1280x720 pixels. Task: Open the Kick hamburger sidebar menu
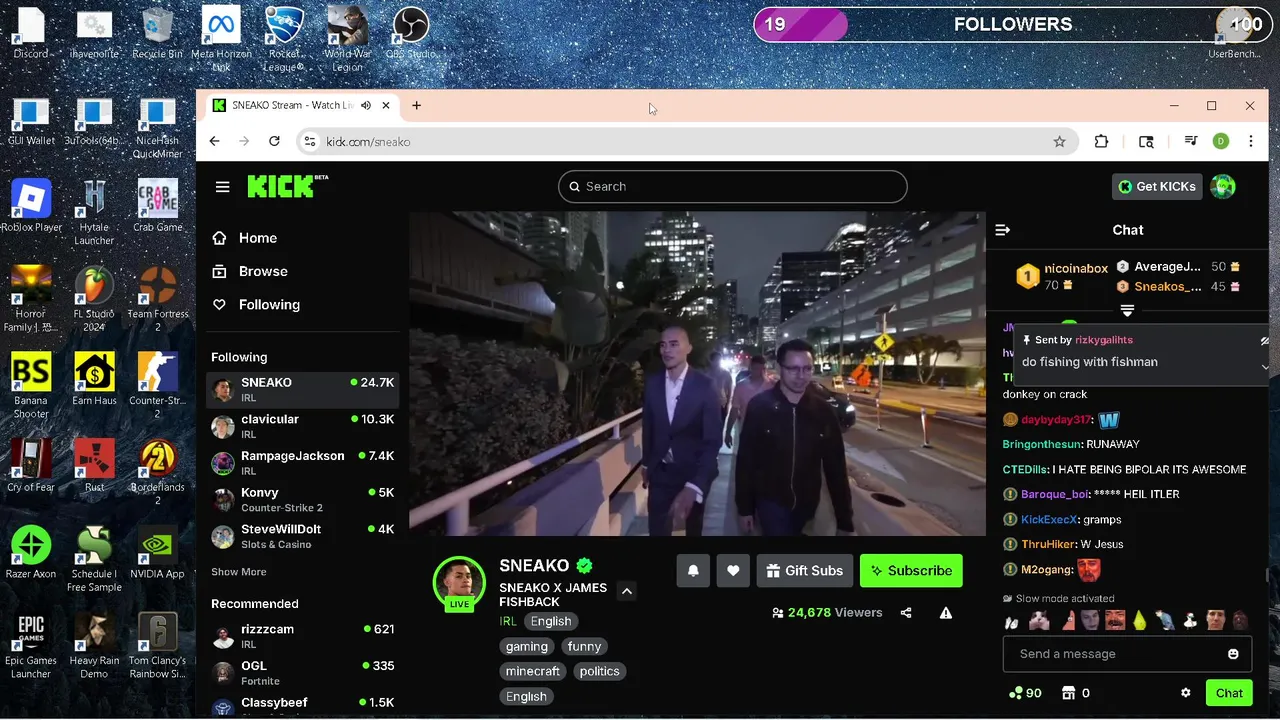pos(222,187)
